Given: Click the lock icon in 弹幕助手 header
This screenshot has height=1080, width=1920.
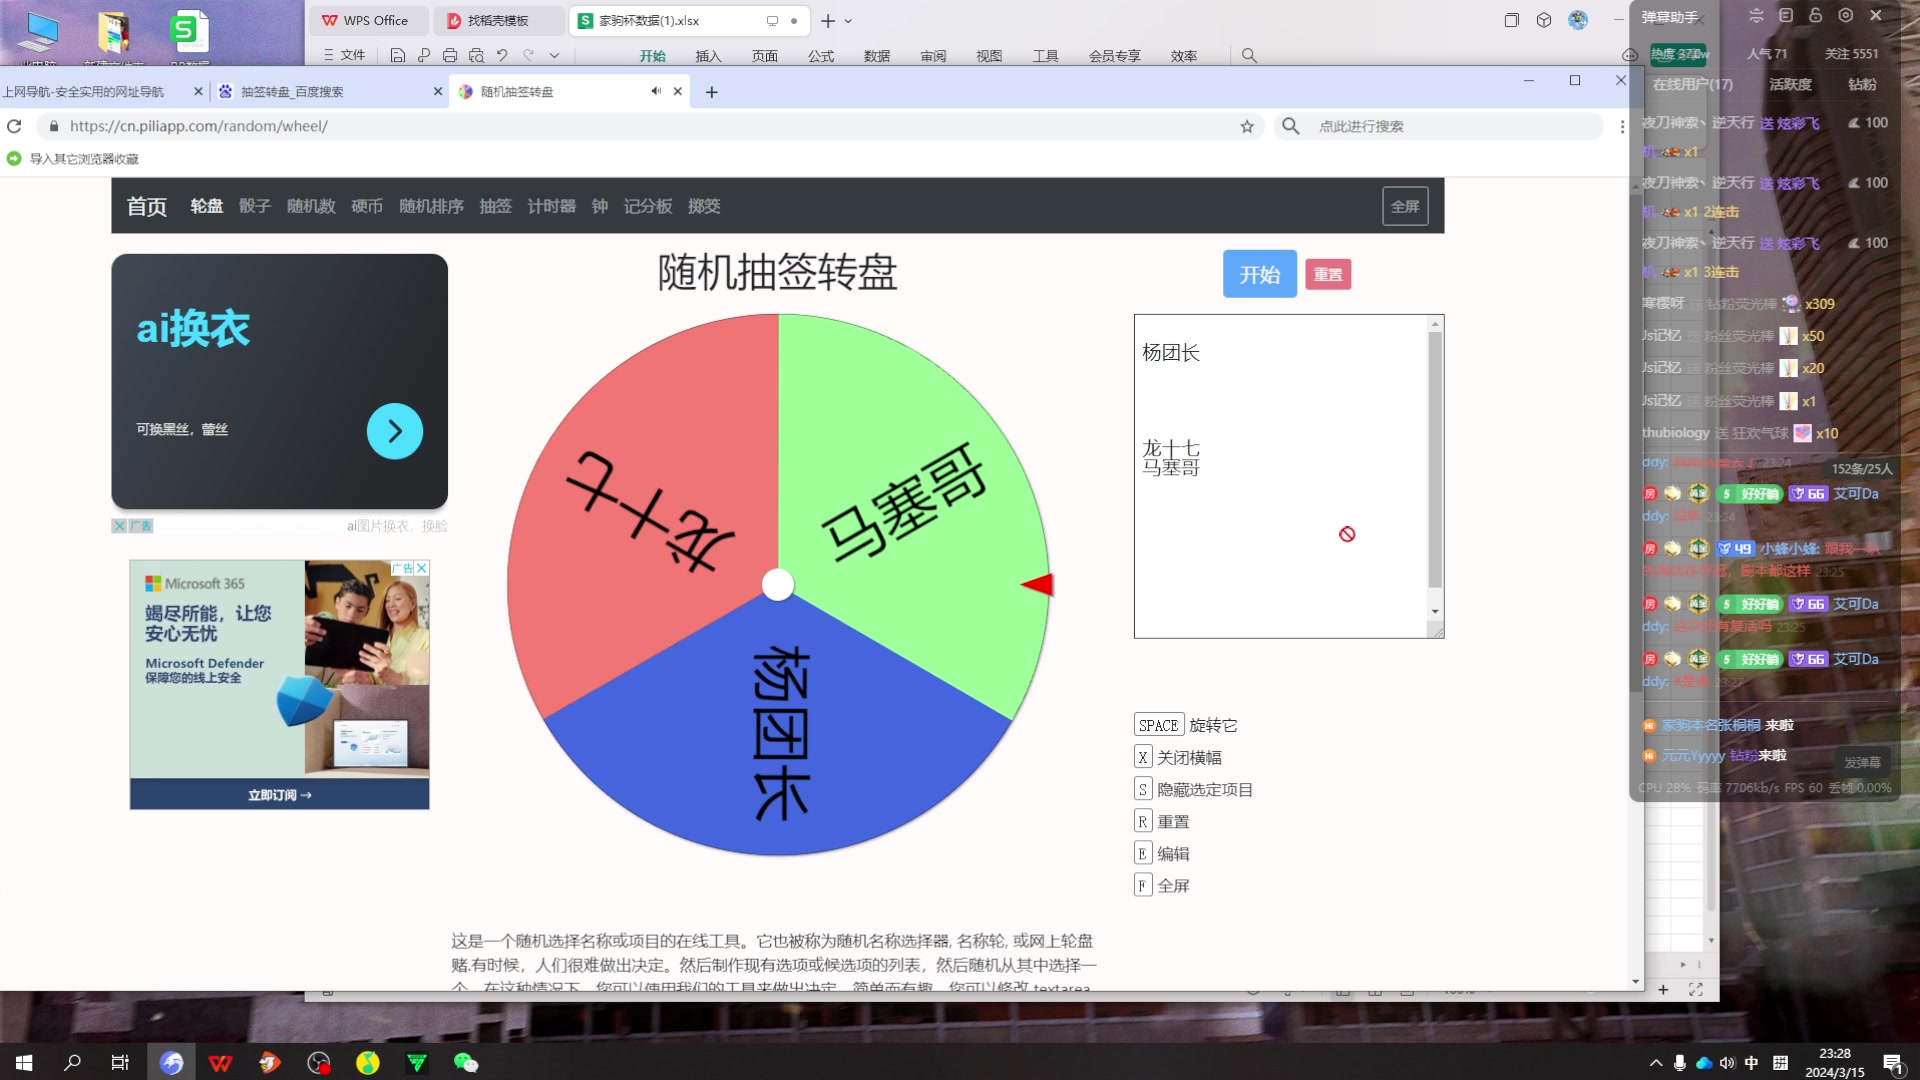Looking at the screenshot, I should (x=1816, y=15).
